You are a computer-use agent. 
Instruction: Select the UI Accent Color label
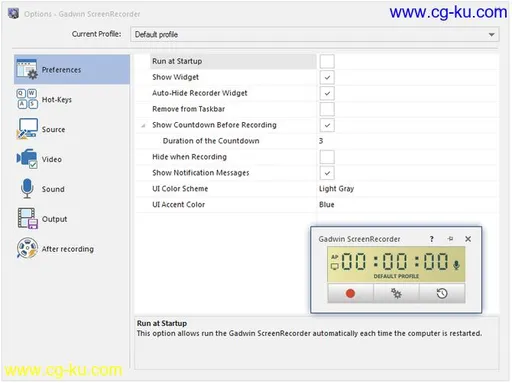(178, 205)
